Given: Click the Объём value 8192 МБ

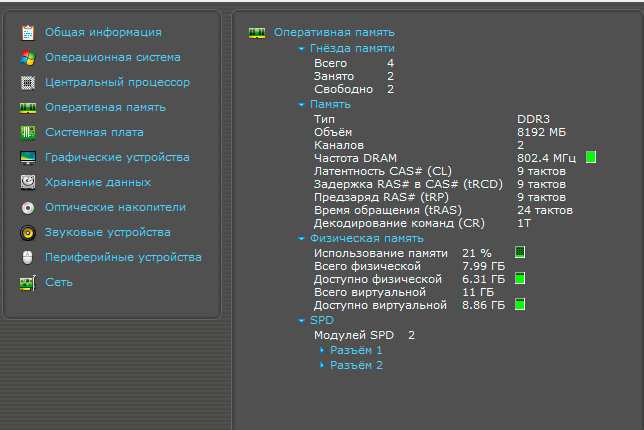Looking at the screenshot, I should [x=541, y=132].
